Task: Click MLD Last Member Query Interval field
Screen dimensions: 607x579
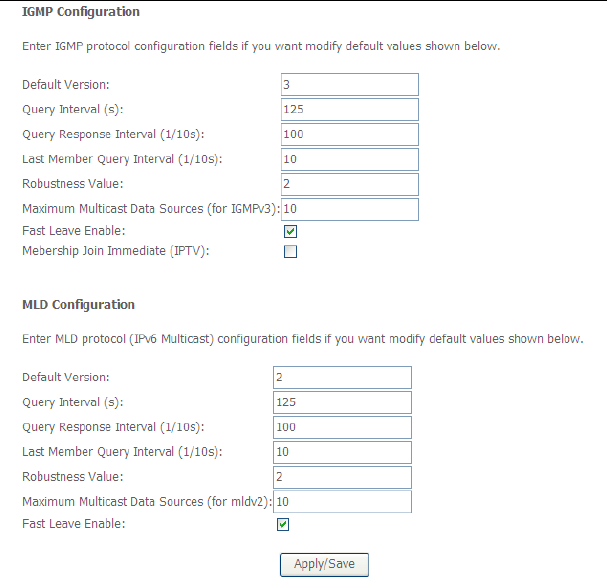Action: click(x=342, y=452)
